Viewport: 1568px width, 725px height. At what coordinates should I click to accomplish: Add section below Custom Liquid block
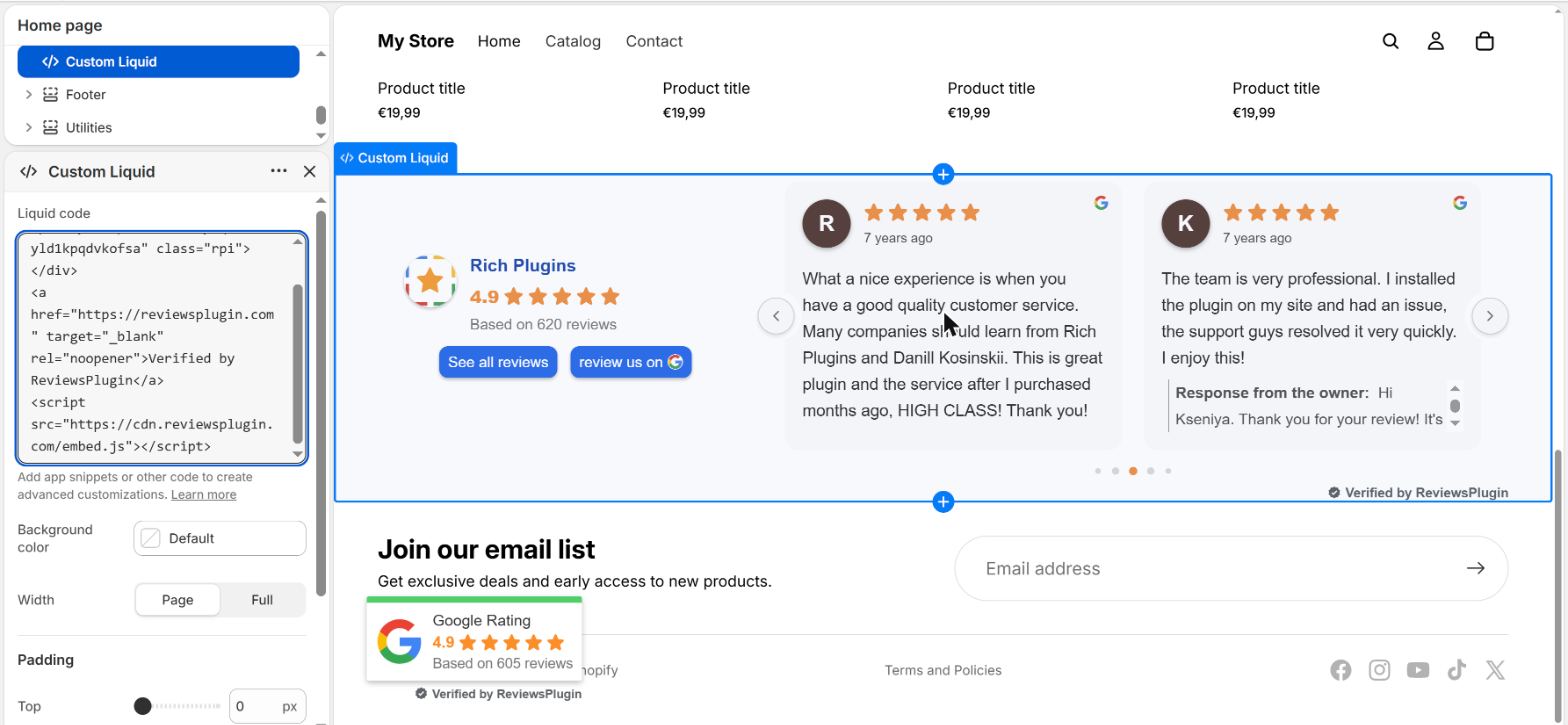[x=943, y=502]
